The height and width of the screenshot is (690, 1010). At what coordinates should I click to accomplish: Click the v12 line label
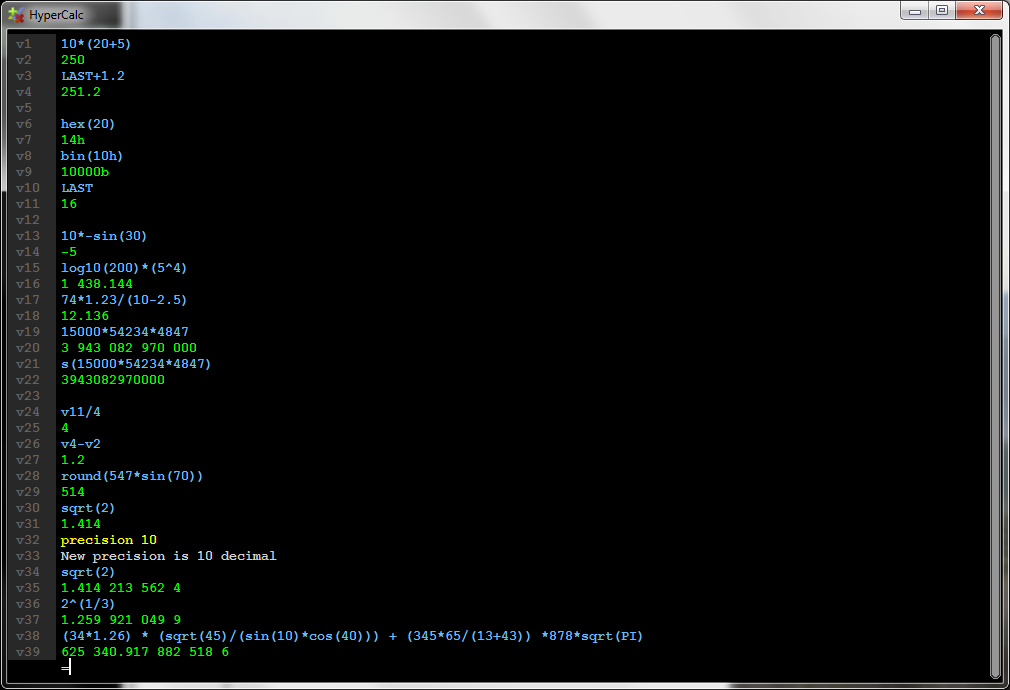[x=28, y=220]
